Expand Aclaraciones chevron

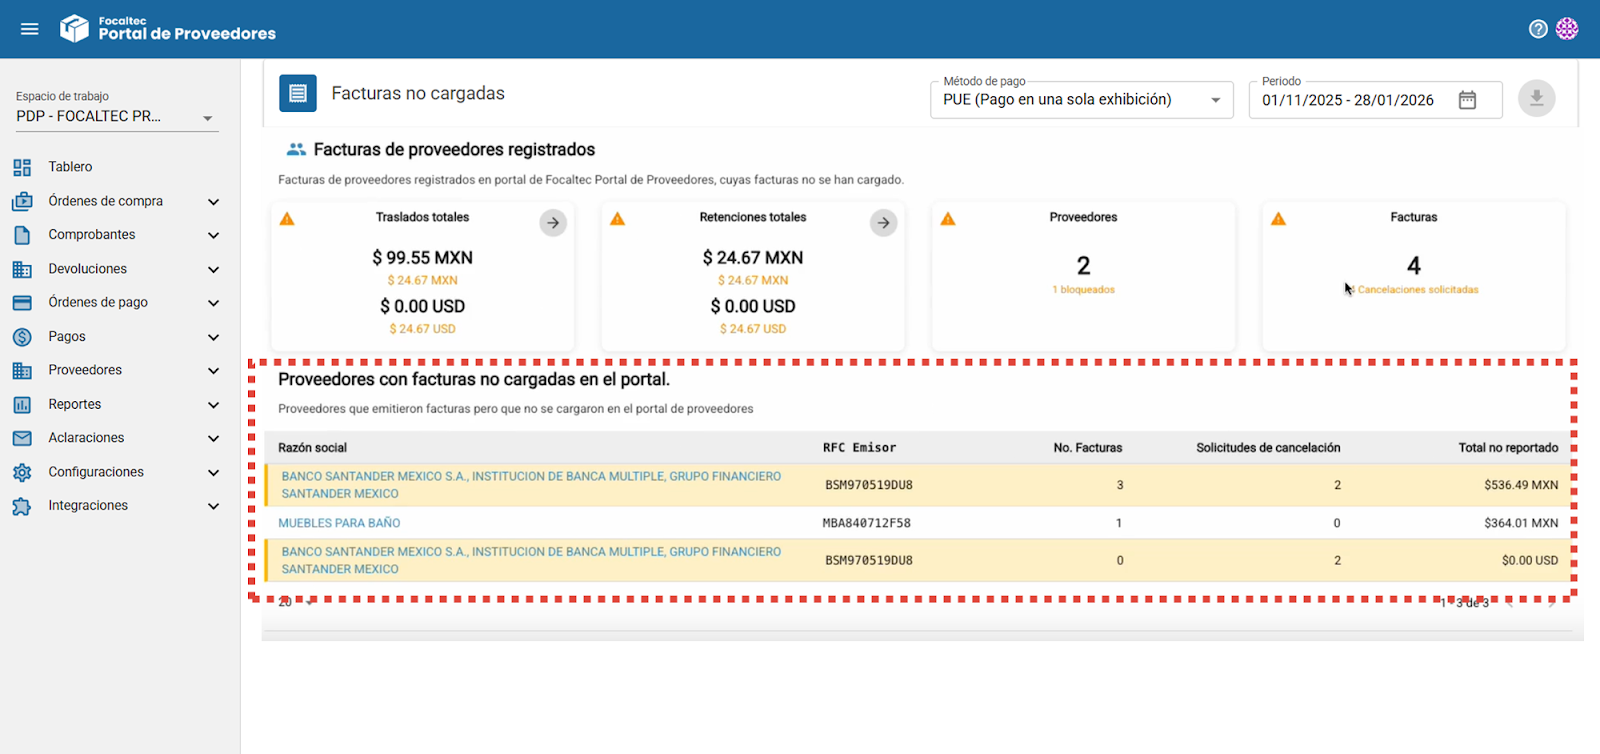tap(213, 439)
